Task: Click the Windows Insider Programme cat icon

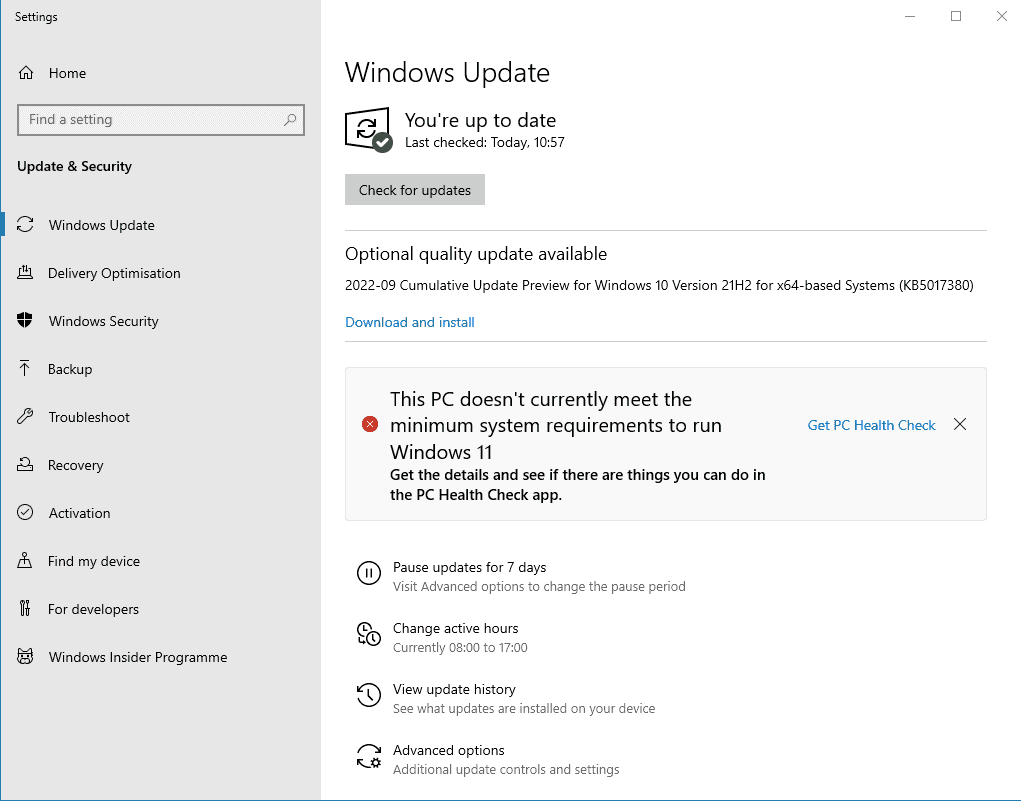Action: (25, 656)
